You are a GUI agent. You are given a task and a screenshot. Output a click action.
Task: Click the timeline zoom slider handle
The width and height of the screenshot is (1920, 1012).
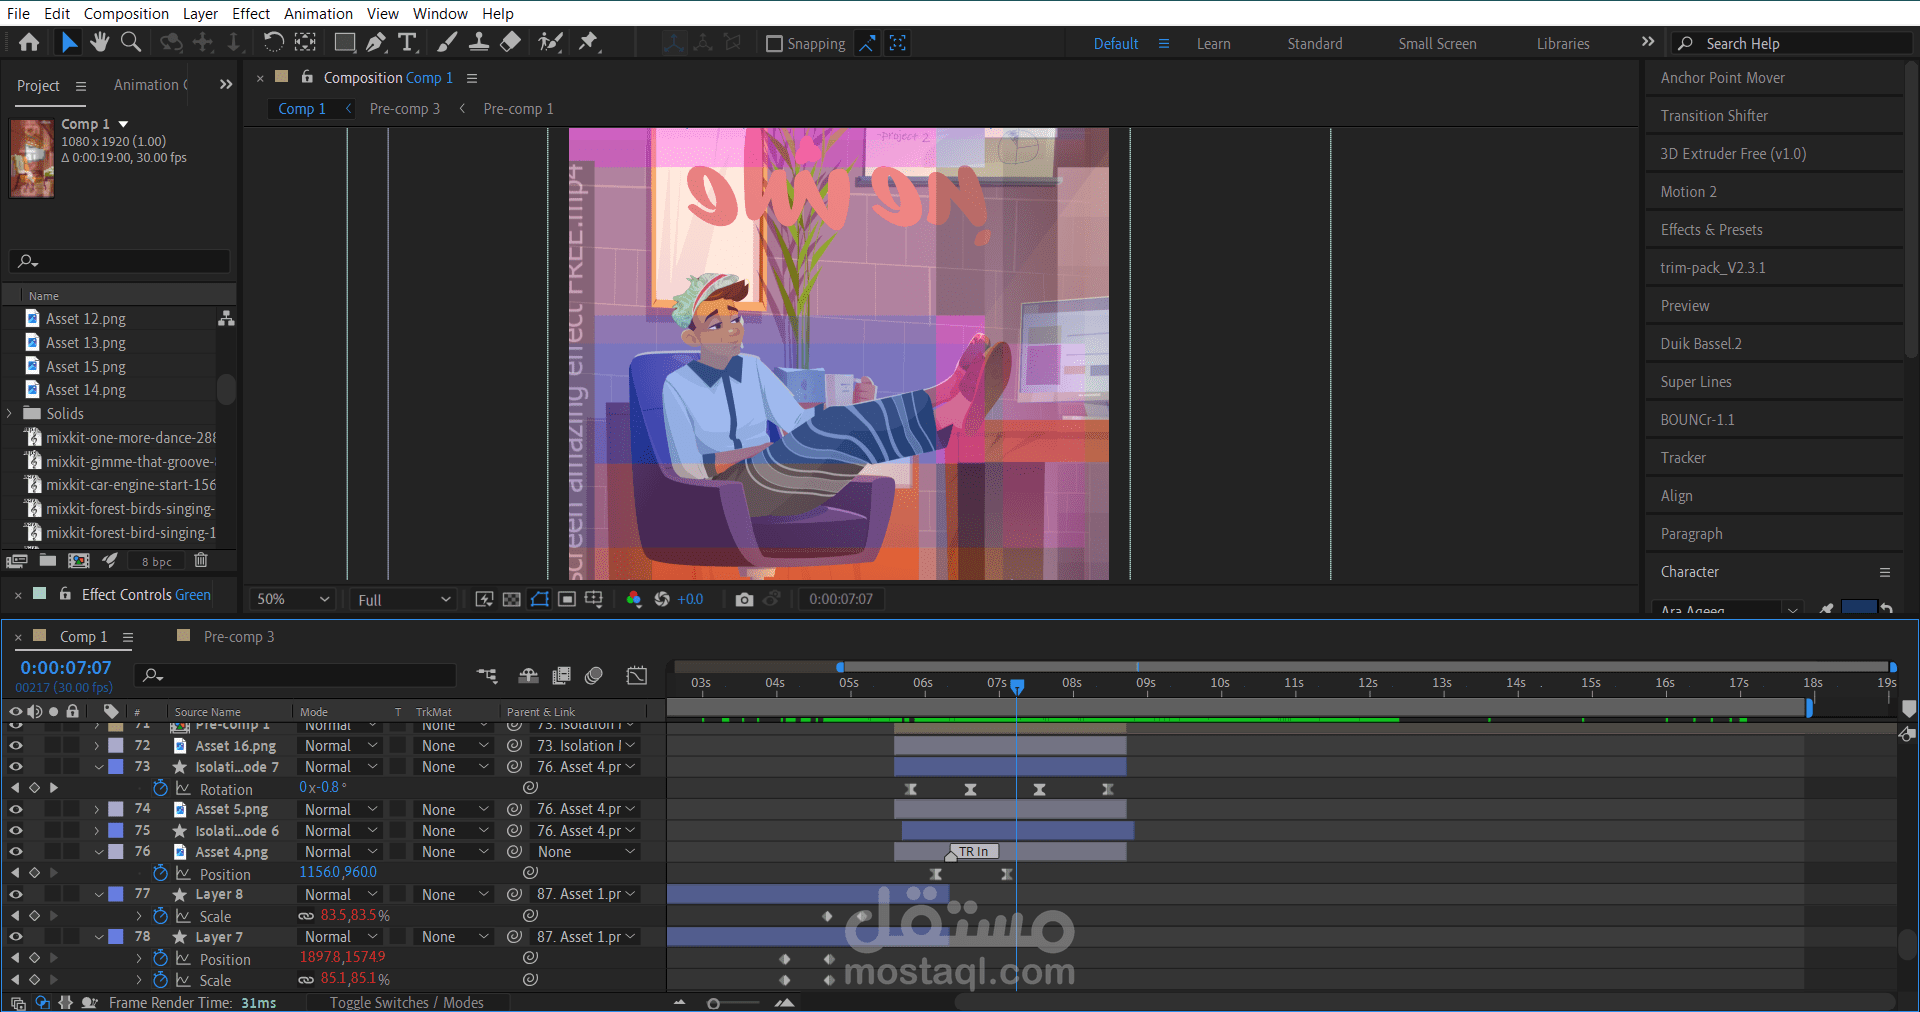click(713, 1003)
